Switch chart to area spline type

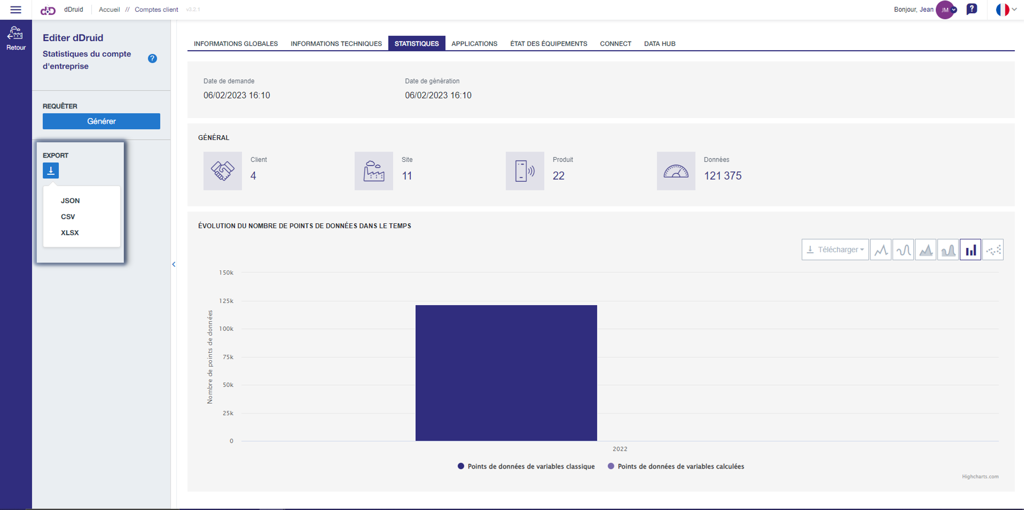(x=948, y=249)
